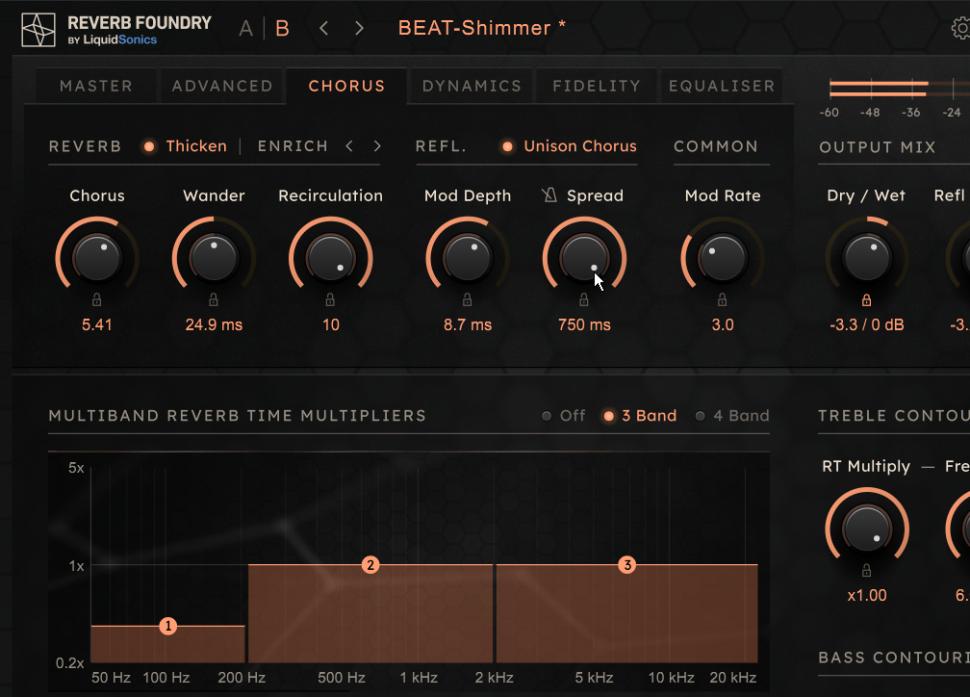Select the B preset slot
Viewport: 970px width, 697px height.
click(282, 28)
